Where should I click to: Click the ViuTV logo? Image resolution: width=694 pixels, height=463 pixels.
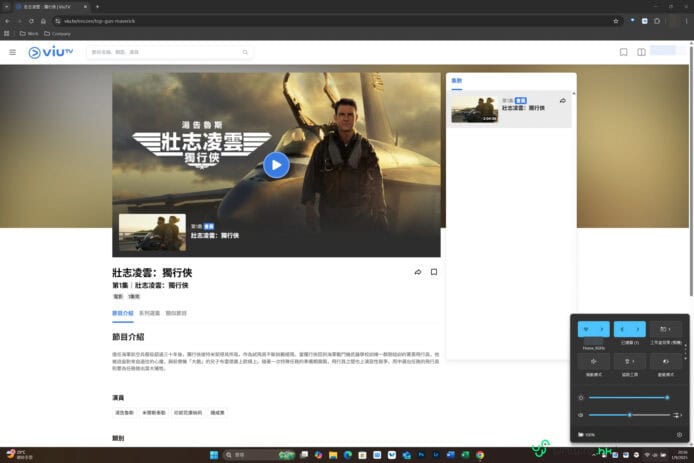50,52
